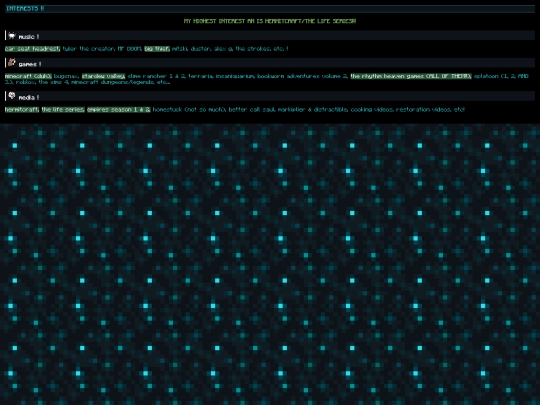
Task: Click the "music !" heading text
Action: click(x=29, y=37)
